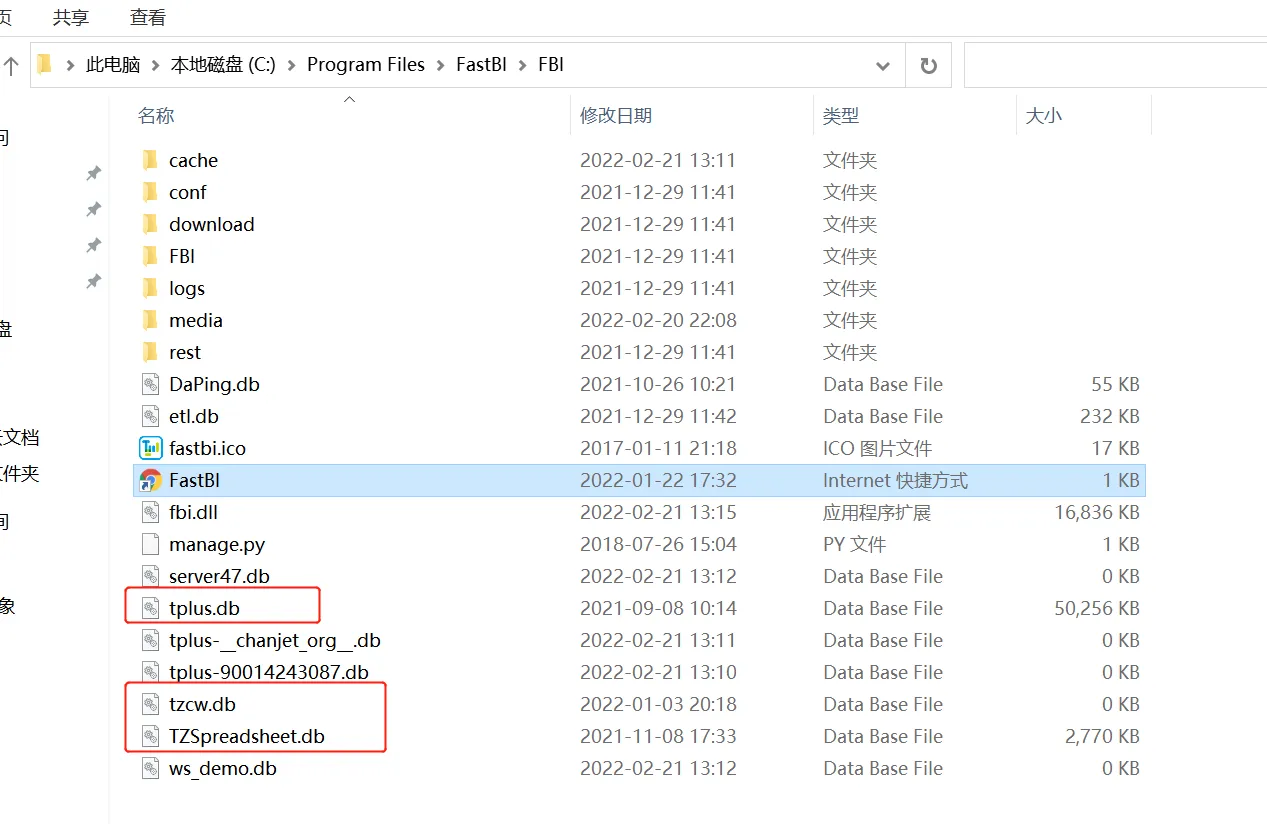Navigate to FastBI breadcrumb segment
Image resolution: width=1267 pixels, height=824 pixels.
pyautogui.click(x=481, y=65)
